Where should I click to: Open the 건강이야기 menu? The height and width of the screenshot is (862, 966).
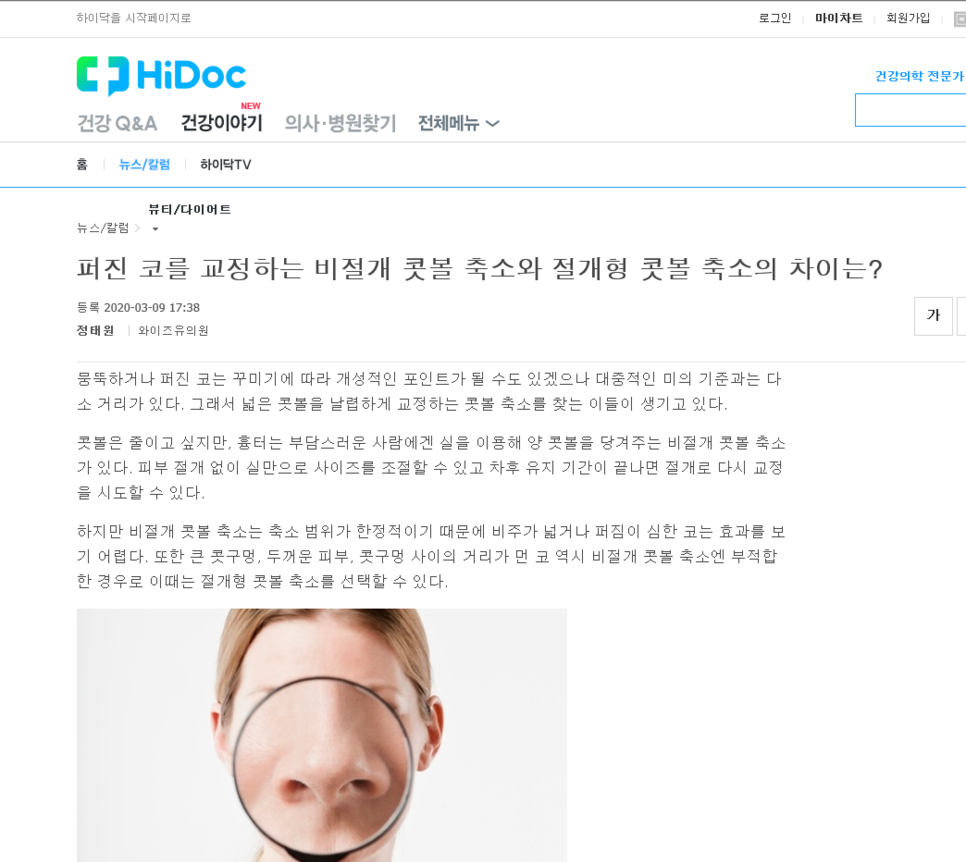[x=221, y=123]
